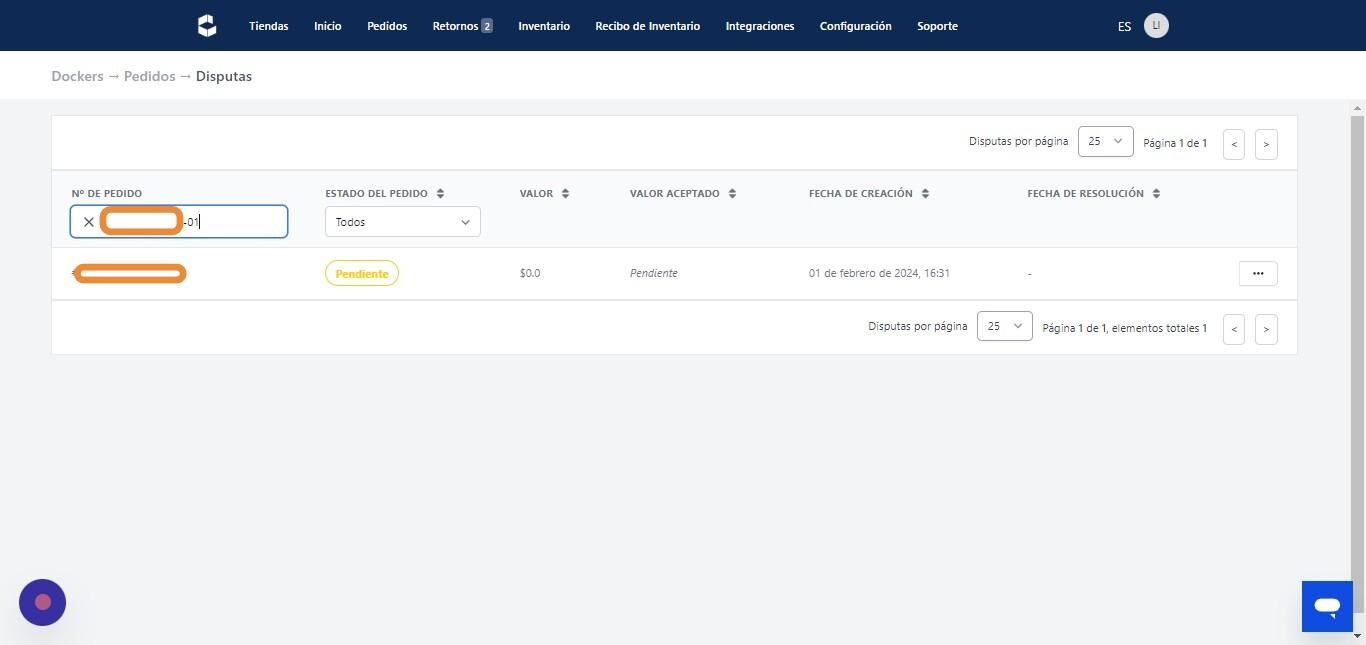The width and height of the screenshot is (1366, 645).
Task: Open the user avatar menu
Action: [1156, 26]
